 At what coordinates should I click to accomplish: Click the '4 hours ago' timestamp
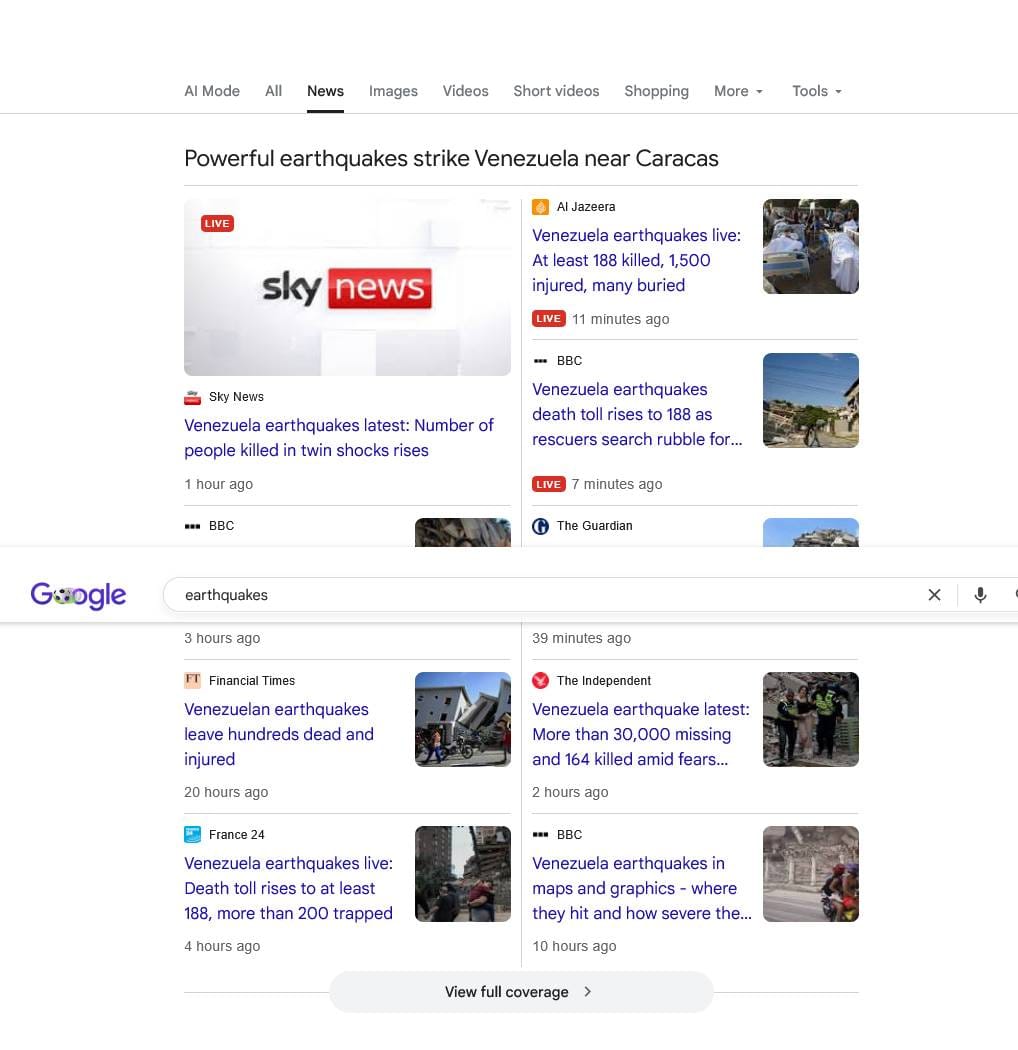coord(222,946)
